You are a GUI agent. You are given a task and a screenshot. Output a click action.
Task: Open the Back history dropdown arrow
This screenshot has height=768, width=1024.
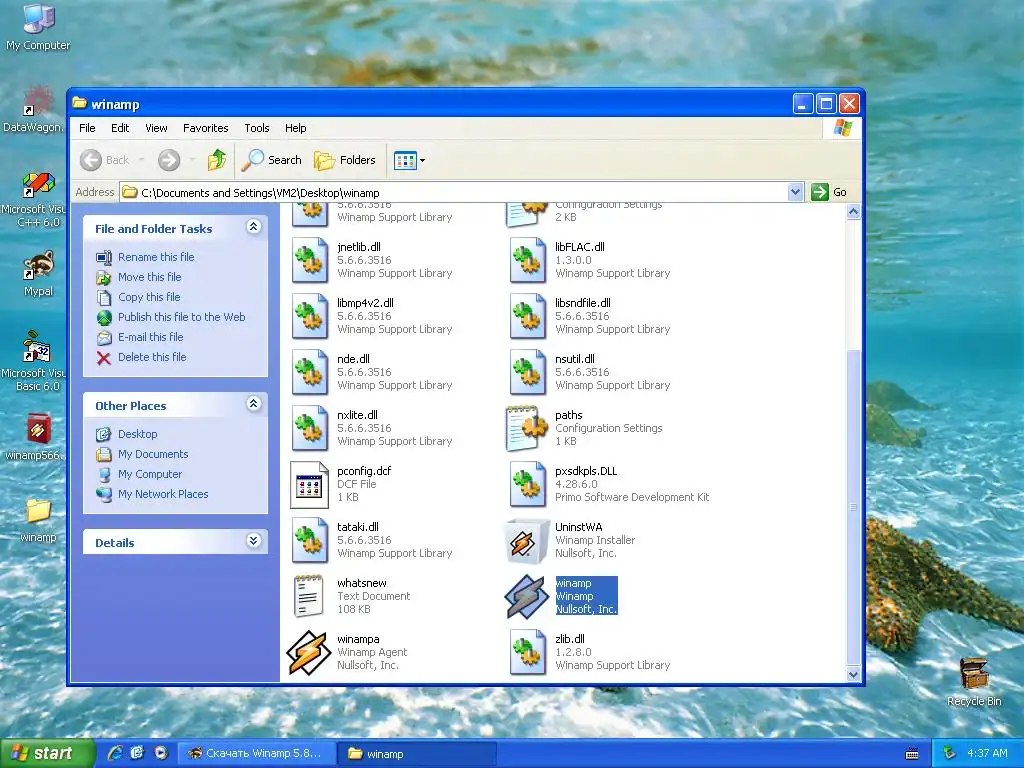click(x=141, y=160)
